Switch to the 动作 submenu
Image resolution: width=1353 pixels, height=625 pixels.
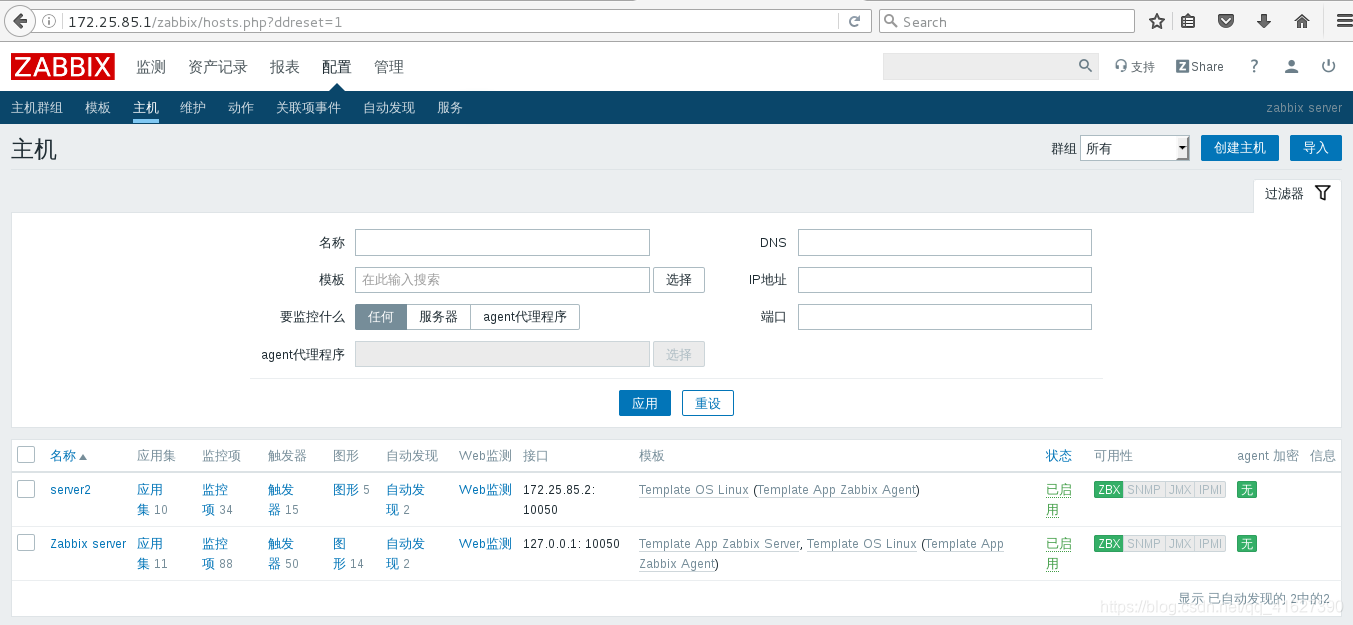pyautogui.click(x=241, y=108)
